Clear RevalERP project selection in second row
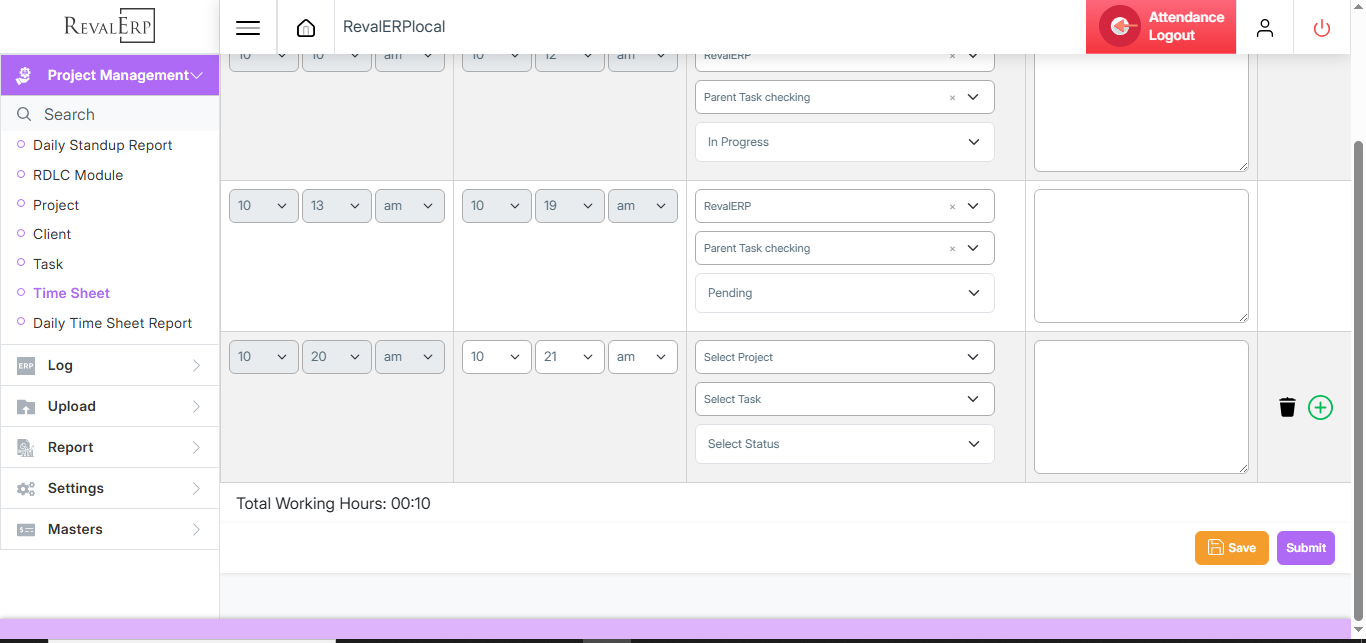Screen dimensions: 1366x643 [x=952, y=207]
